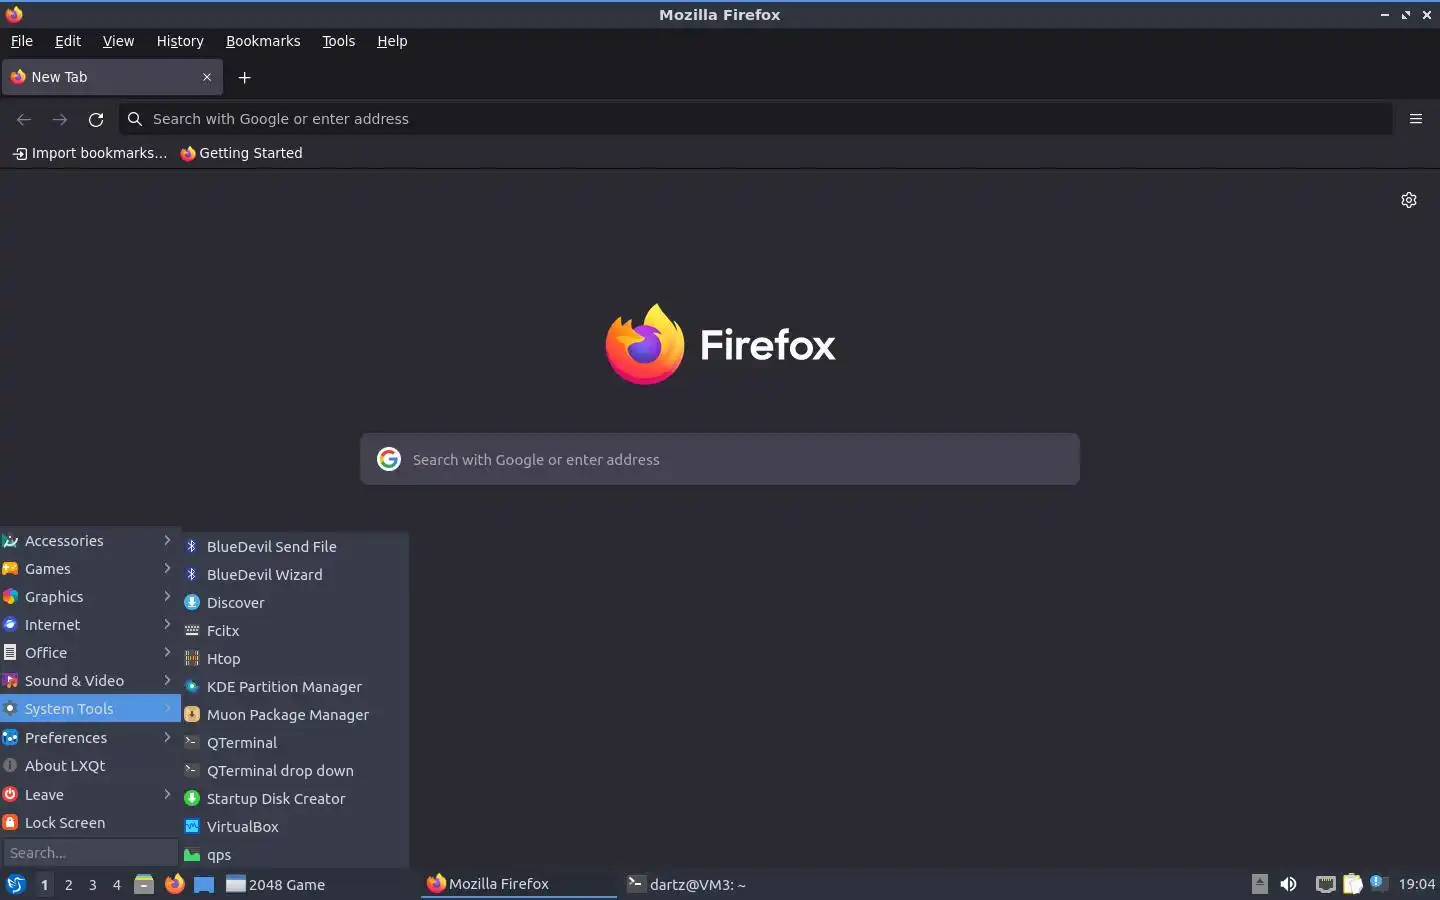
Task: Expand the Games submenu arrow
Action: 167,568
